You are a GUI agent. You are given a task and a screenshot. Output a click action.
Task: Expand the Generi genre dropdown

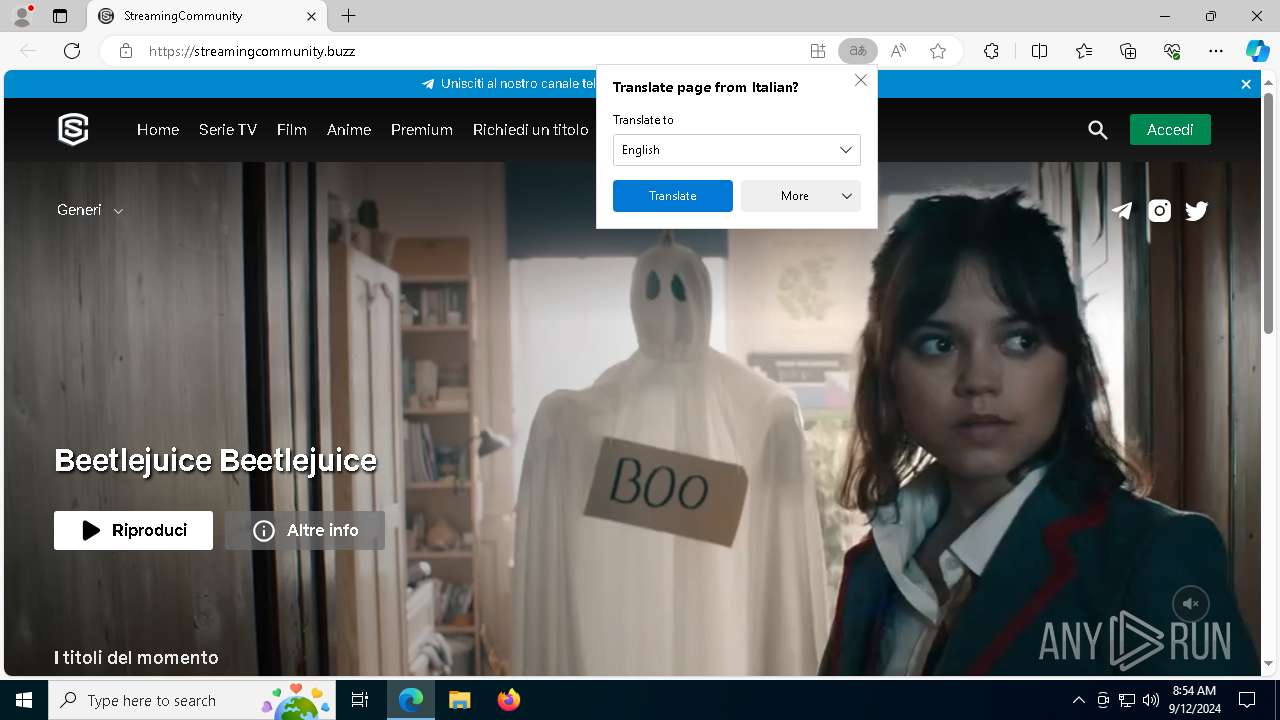(x=90, y=210)
